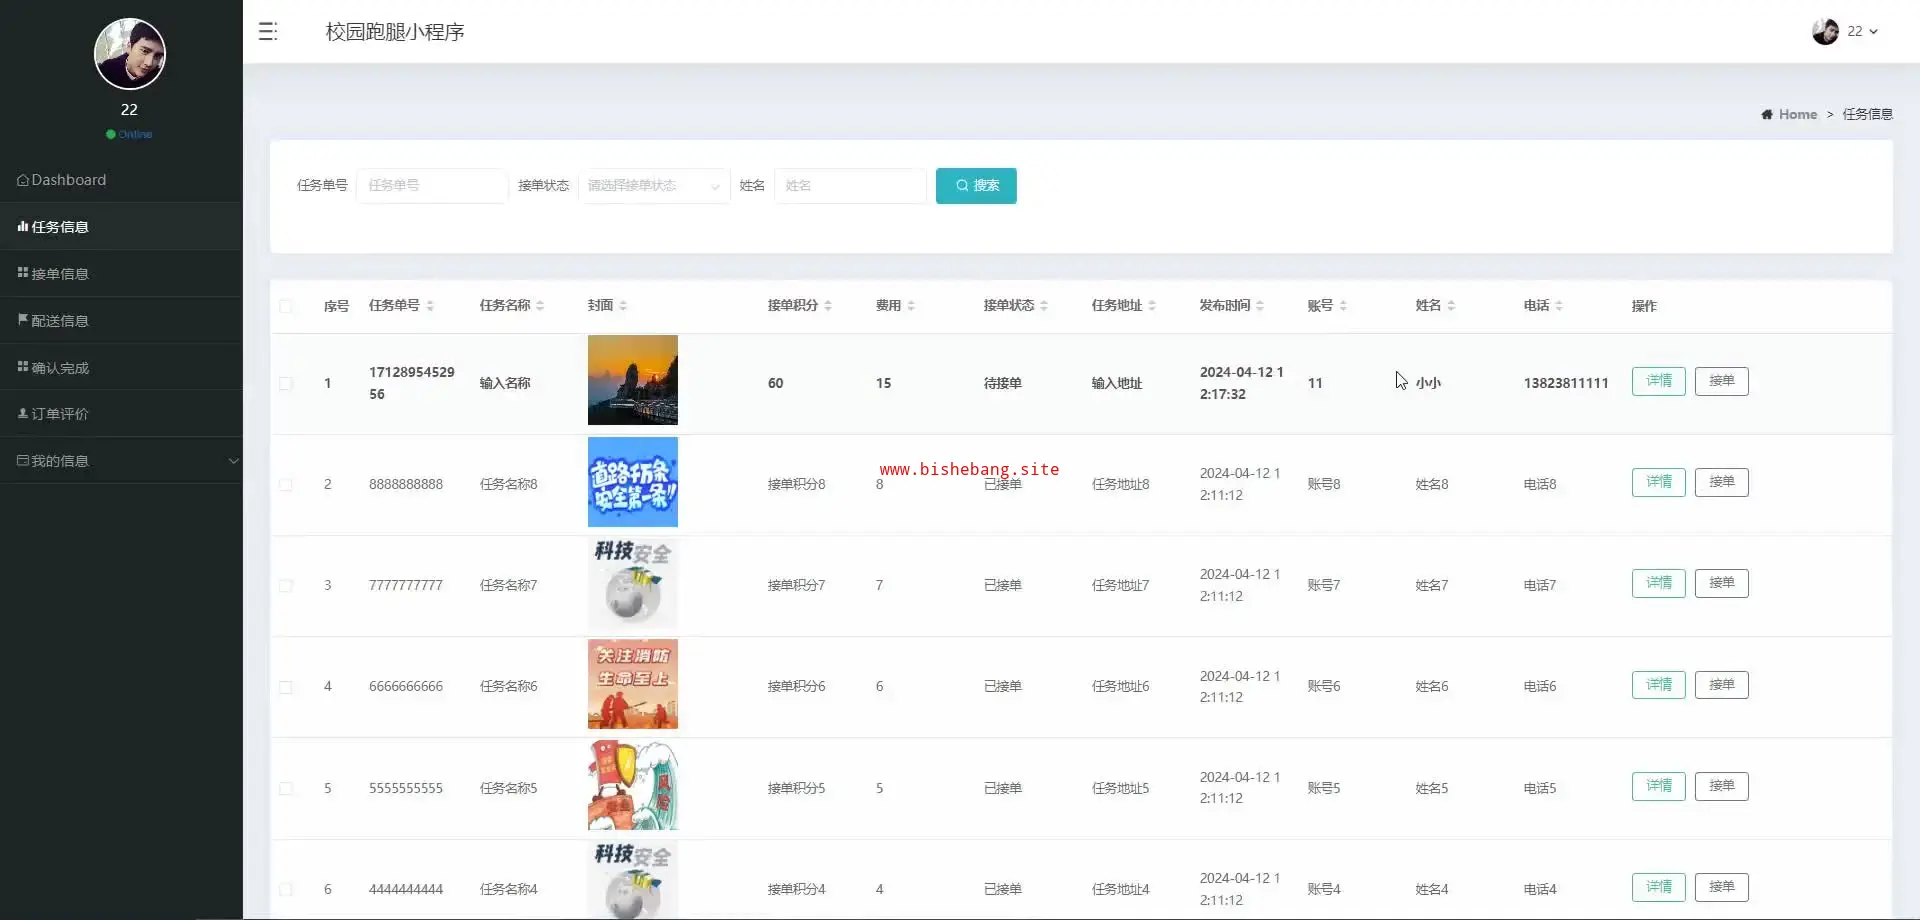Select the checkbox for row 1

click(286, 384)
